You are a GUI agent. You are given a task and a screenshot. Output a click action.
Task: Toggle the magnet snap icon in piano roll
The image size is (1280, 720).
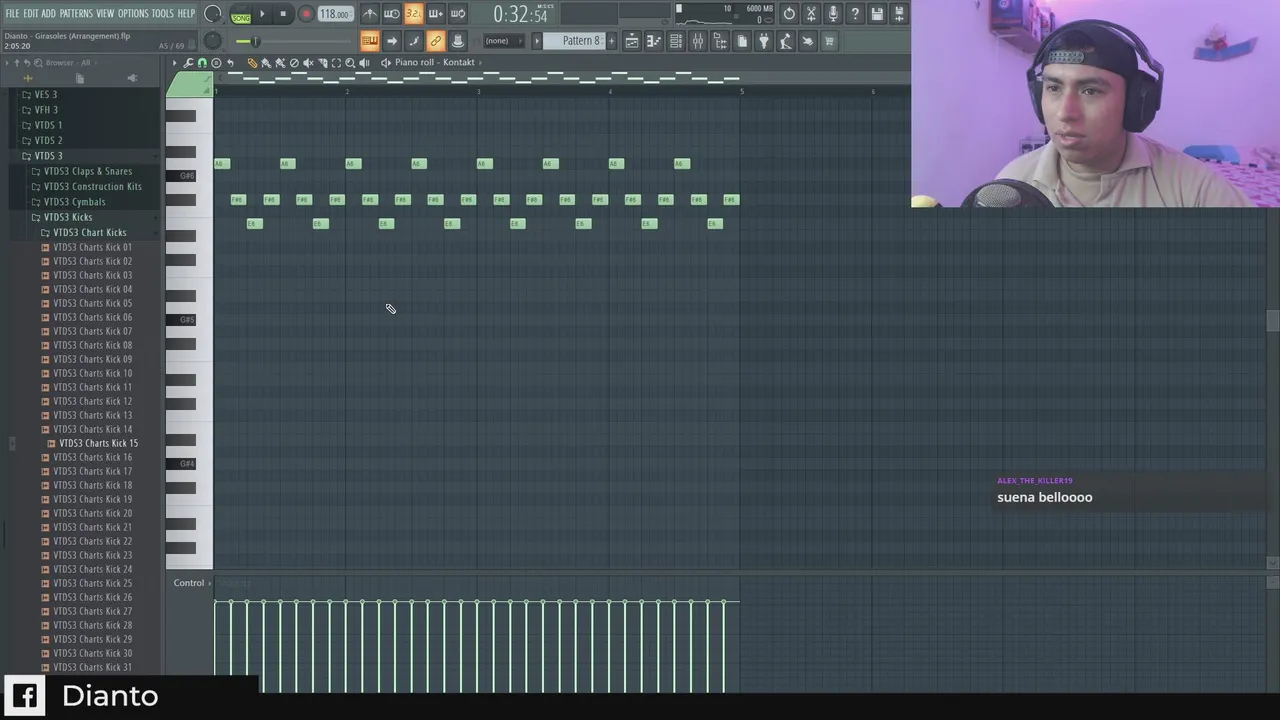point(202,63)
